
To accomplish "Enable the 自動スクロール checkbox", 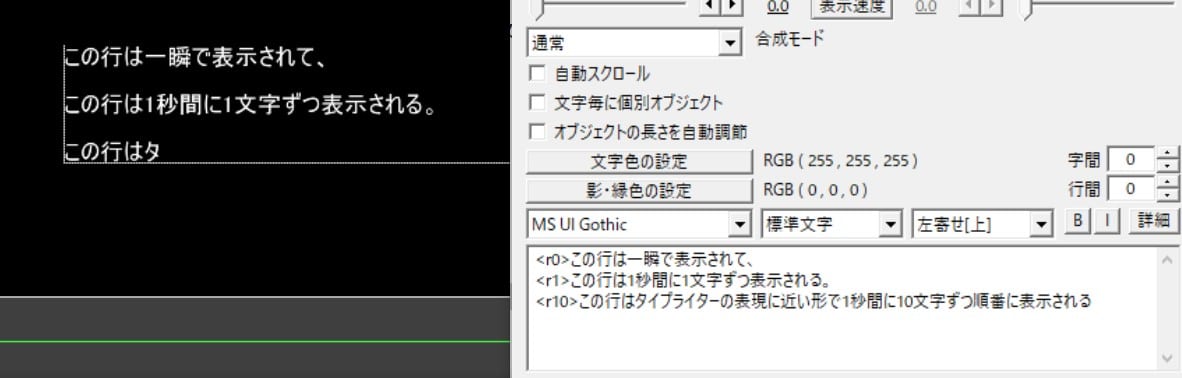I will coord(537,73).
